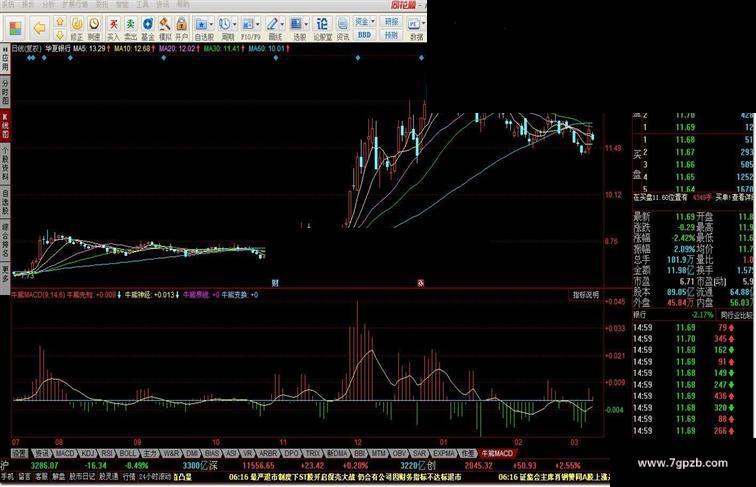This screenshot has height=487, width=756.
Task: Switch to the 分时图 side tab
Action: coord(5,92)
